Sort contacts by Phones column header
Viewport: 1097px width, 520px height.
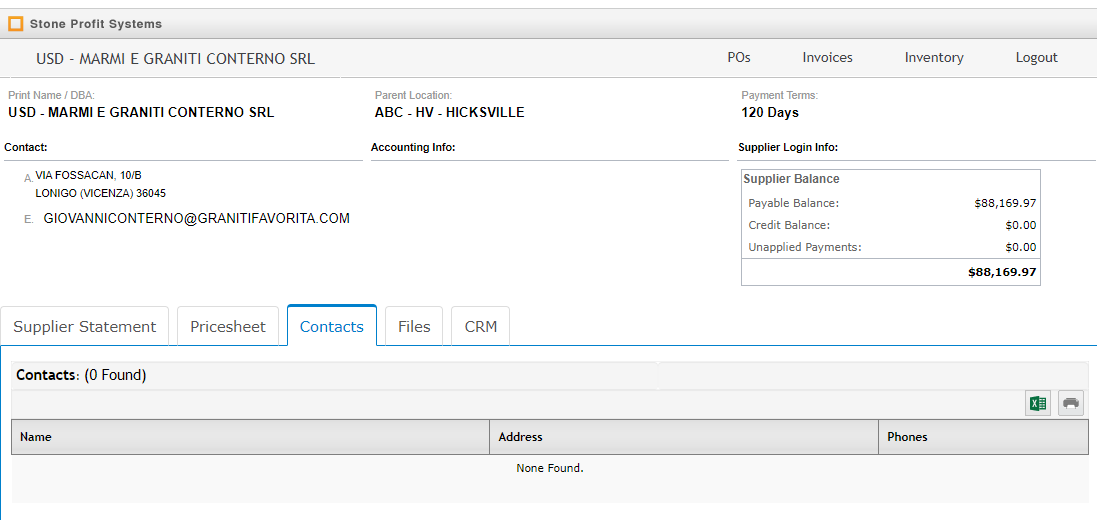tap(983, 437)
